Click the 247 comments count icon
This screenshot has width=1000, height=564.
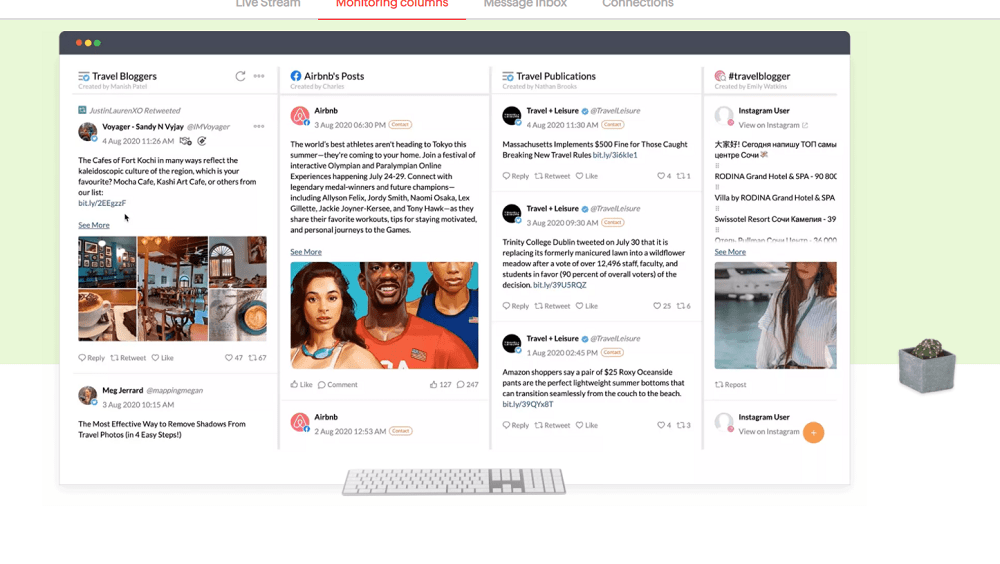(467, 385)
